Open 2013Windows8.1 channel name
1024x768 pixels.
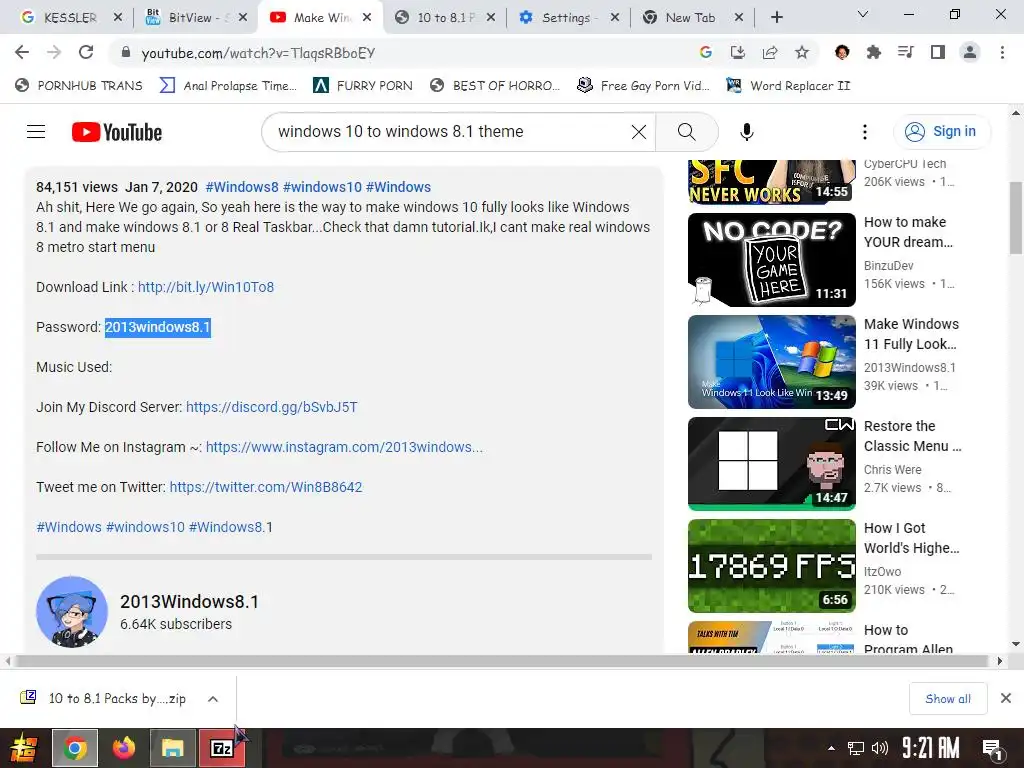[189, 602]
